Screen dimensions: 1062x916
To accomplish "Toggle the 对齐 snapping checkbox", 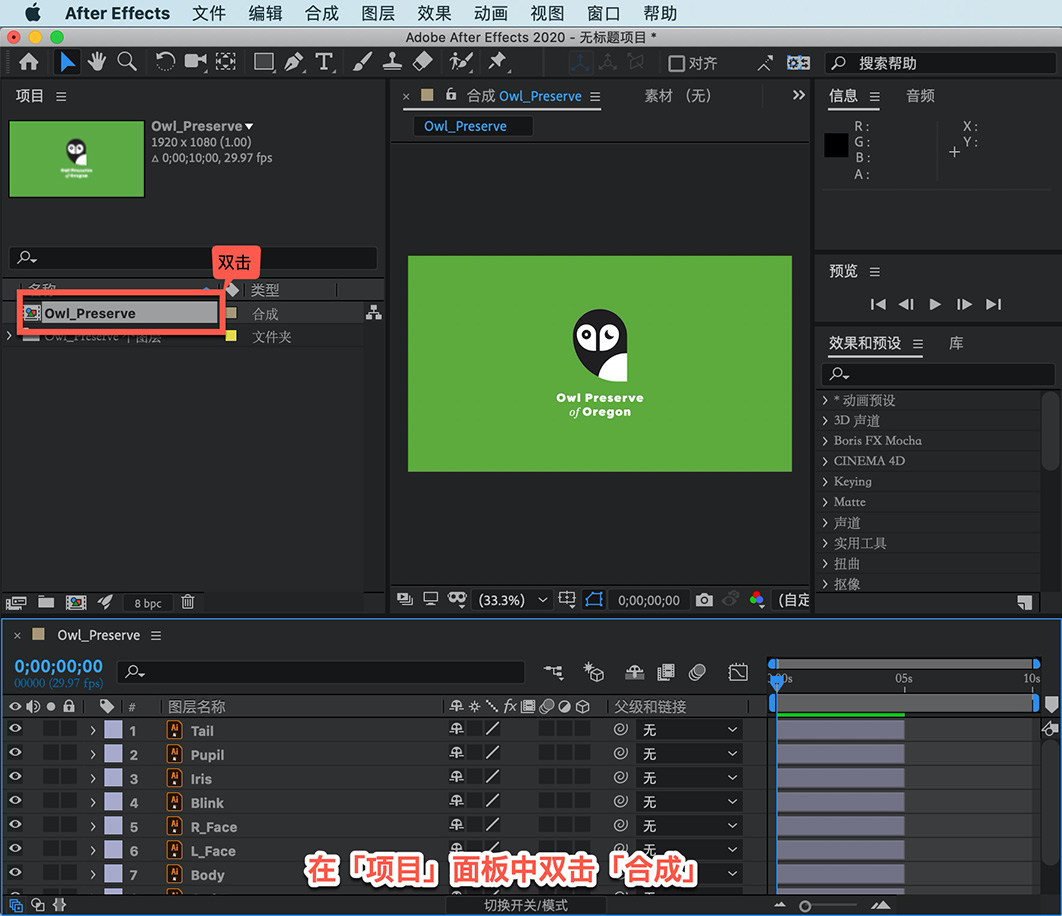I will click(x=676, y=63).
